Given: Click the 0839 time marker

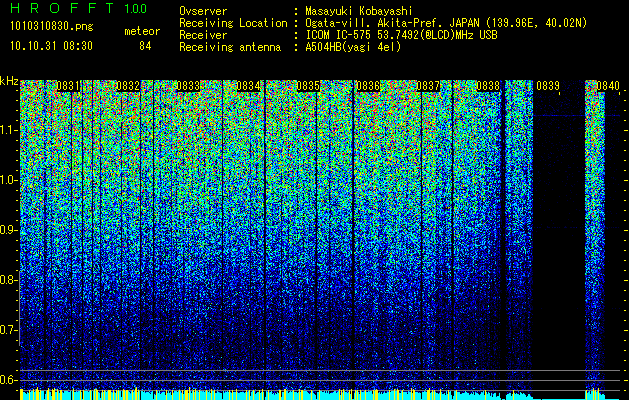Looking at the screenshot, I should pyautogui.click(x=548, y=86).
